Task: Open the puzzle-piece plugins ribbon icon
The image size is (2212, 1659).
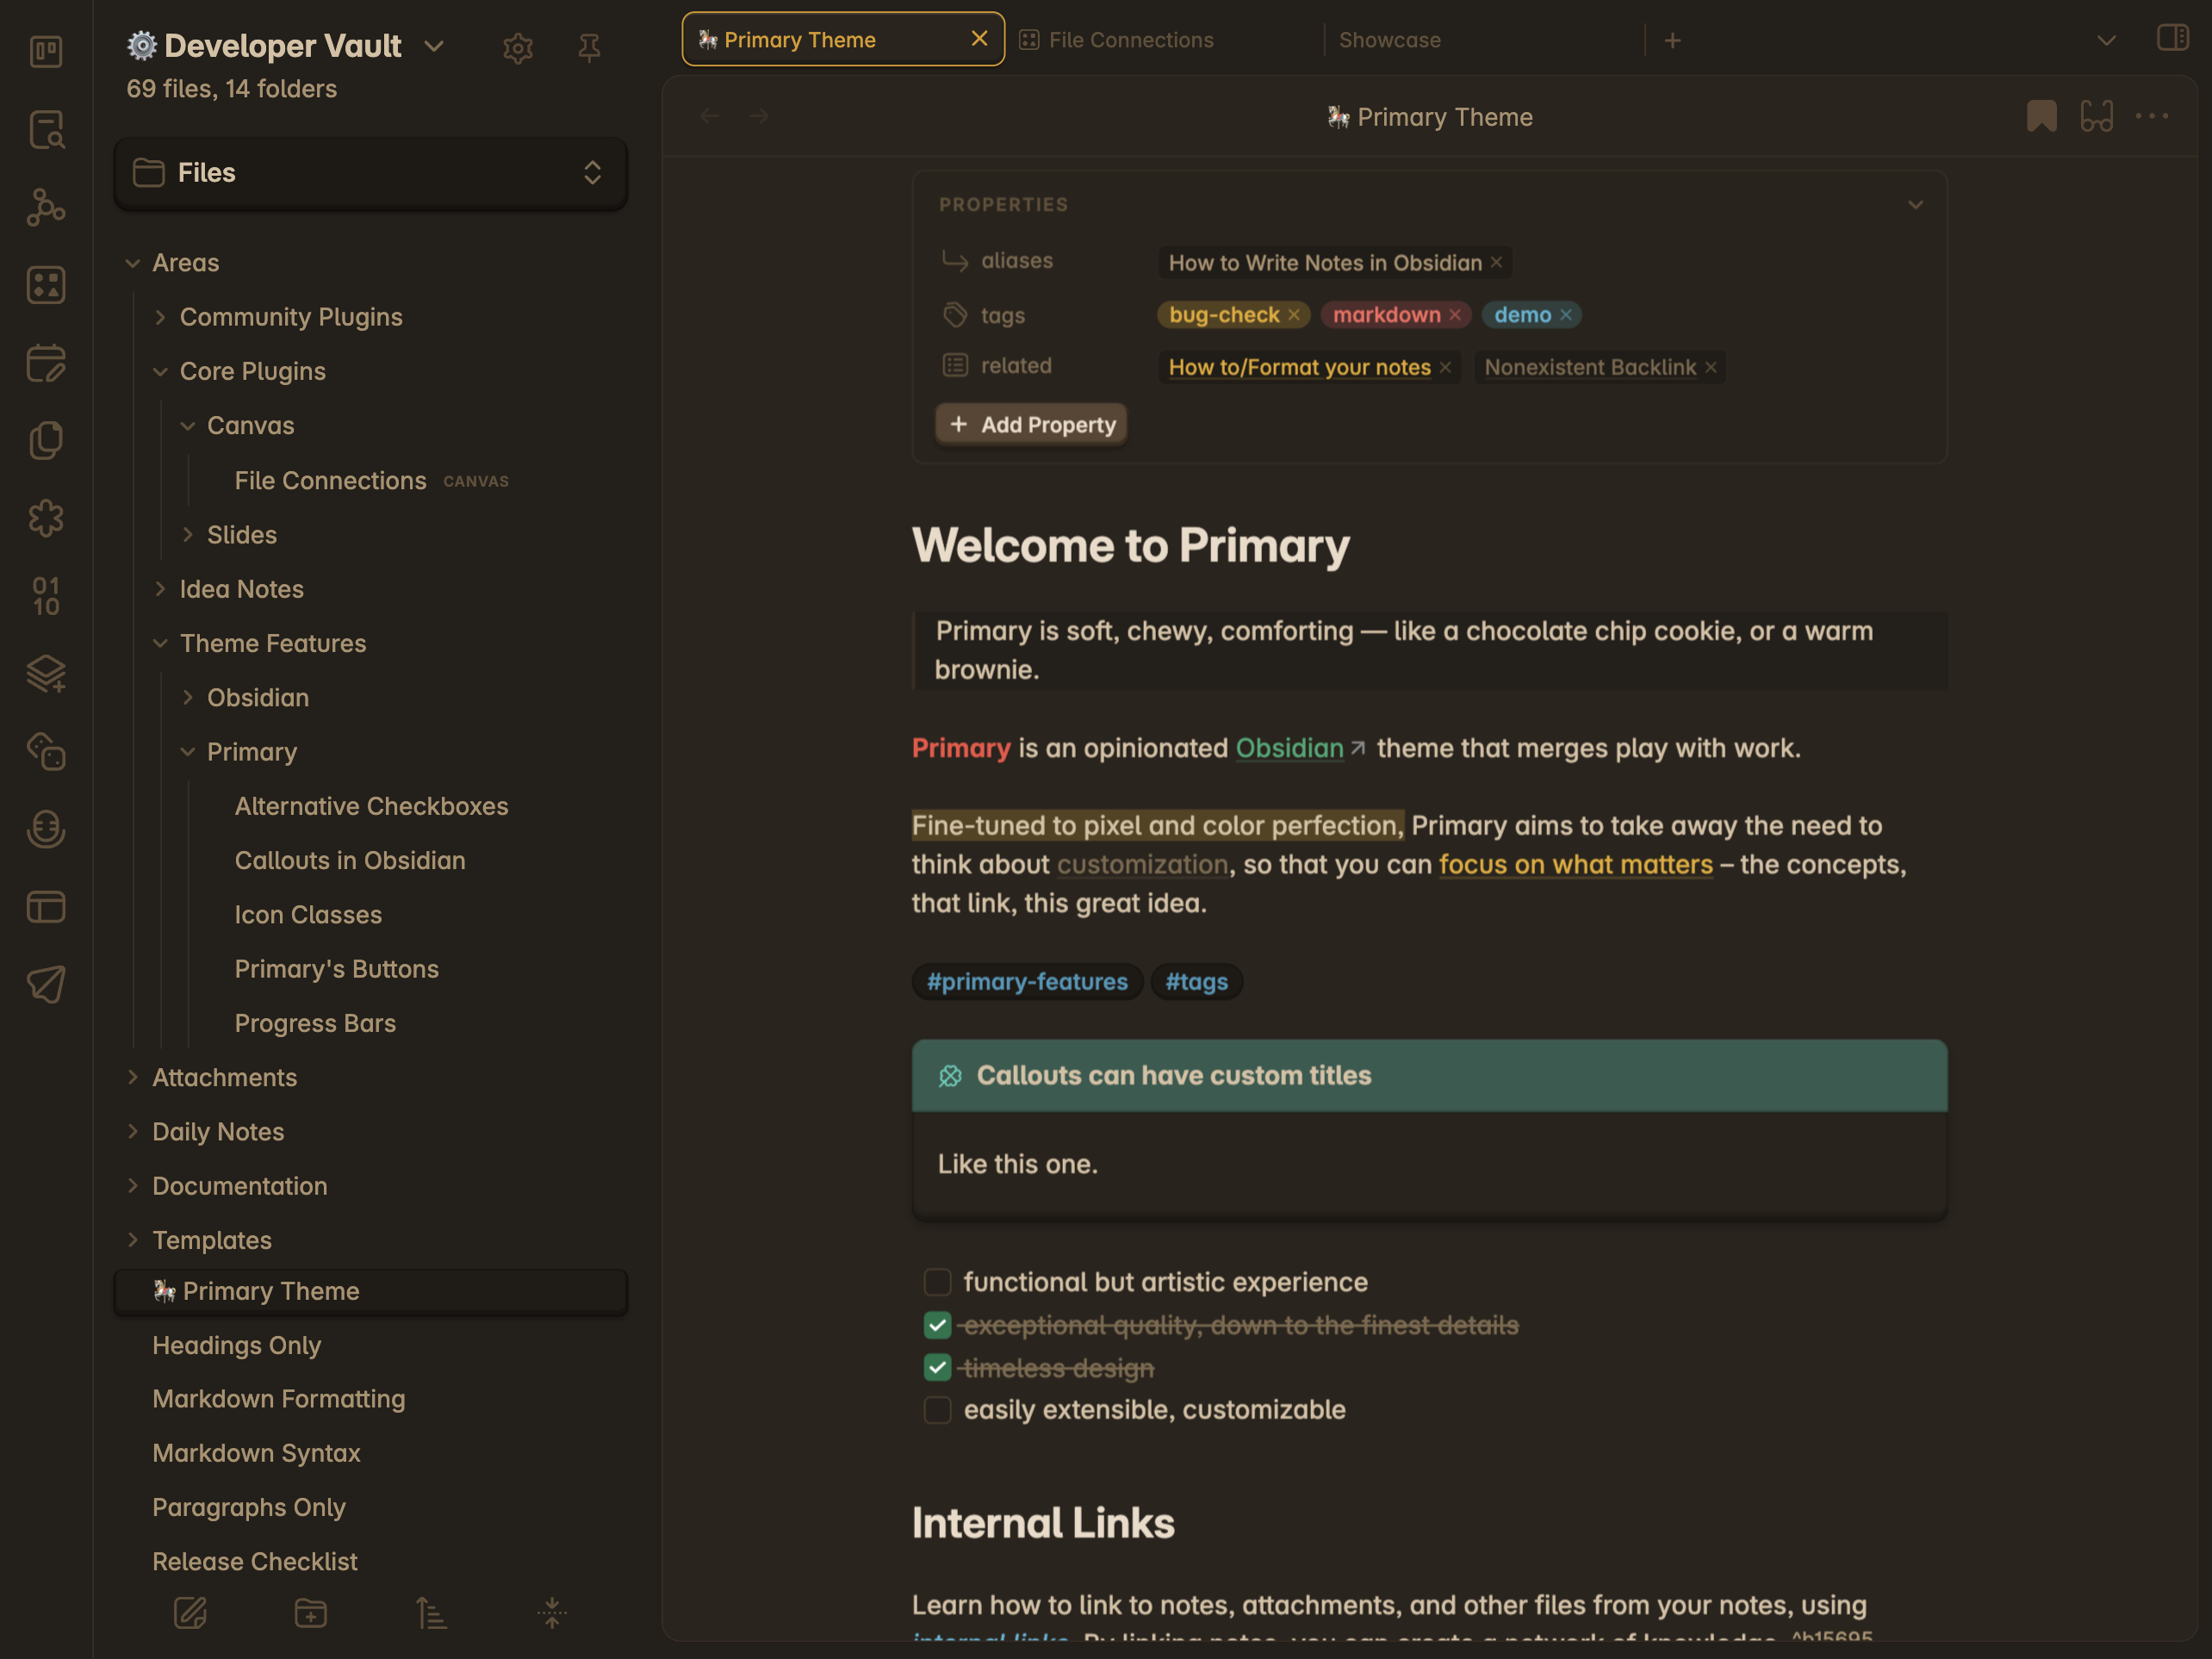Action: click(46, 518)
